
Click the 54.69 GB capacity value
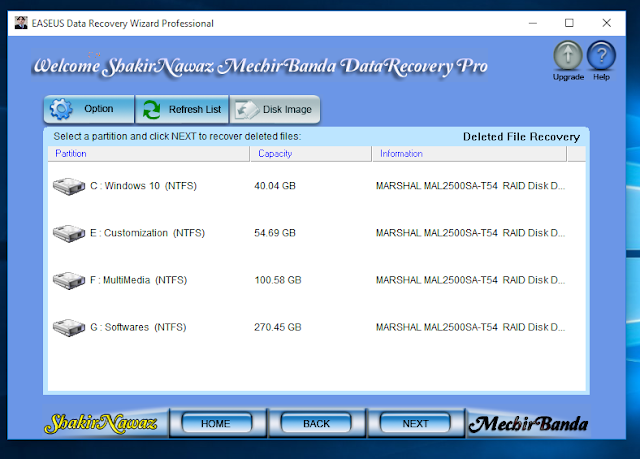click(275, 233)
